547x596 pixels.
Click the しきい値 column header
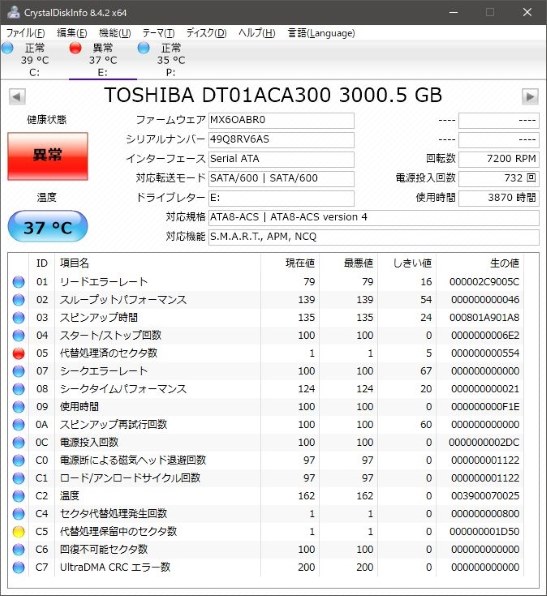coord(412,263)
